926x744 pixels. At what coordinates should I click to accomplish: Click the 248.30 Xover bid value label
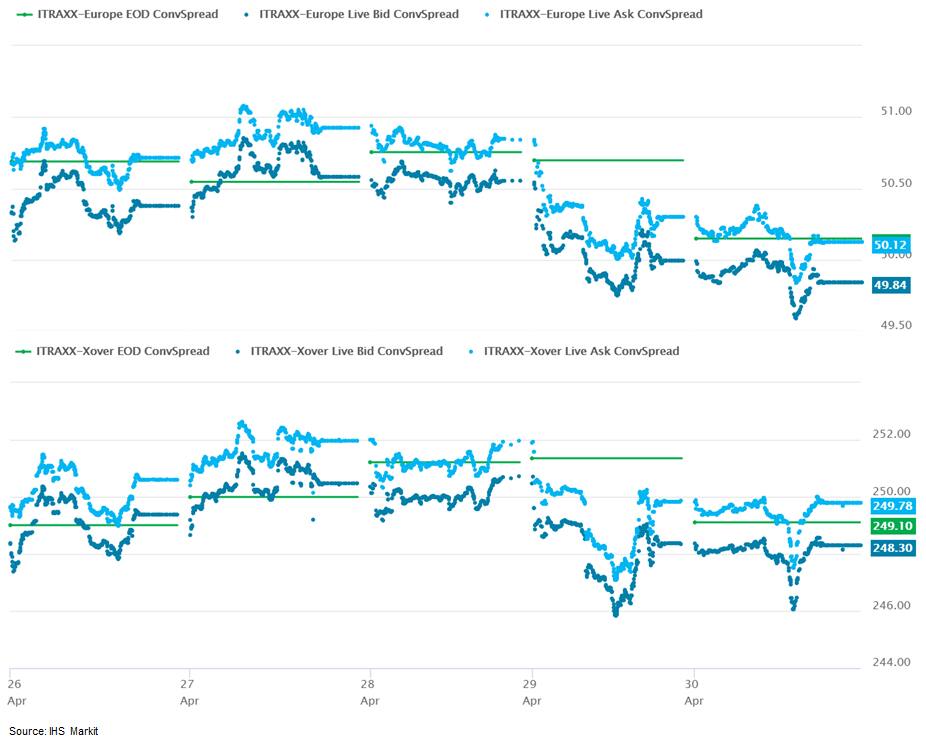pyautogui.click(x=892, y=549)
